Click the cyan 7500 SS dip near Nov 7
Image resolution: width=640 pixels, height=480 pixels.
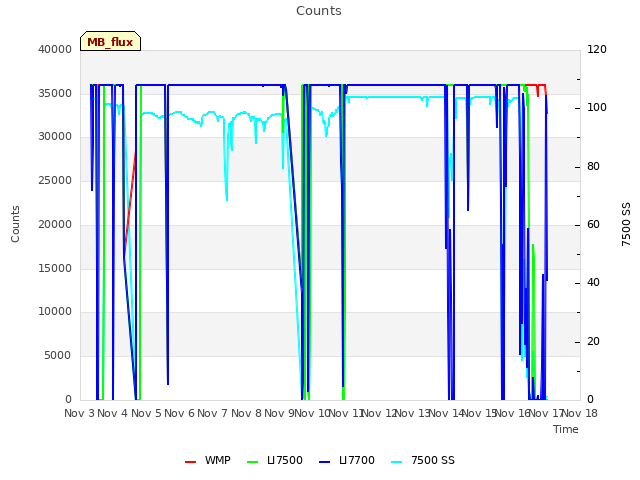point(226,180)
